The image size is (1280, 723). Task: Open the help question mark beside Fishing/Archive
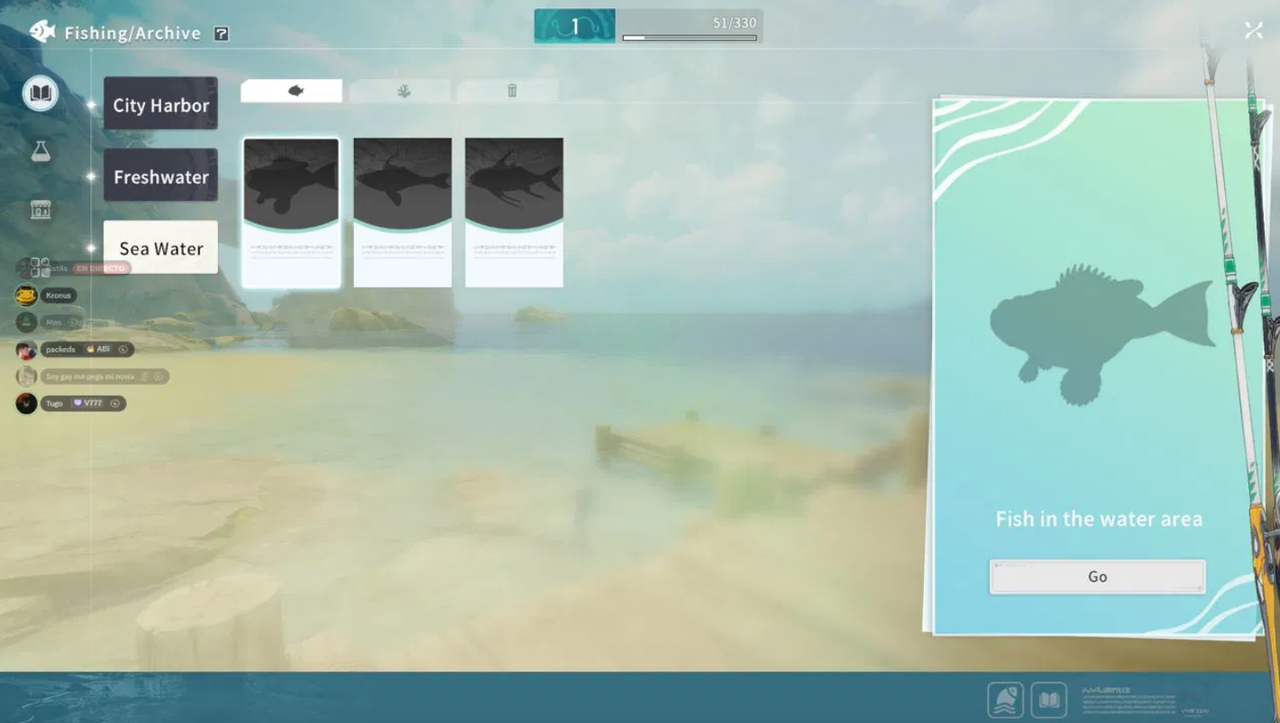pos(221,34)
